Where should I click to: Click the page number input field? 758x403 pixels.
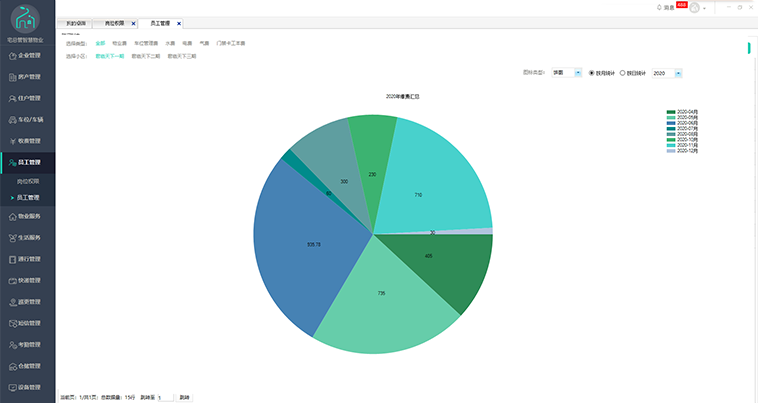pyautogui.click(x=165, y=397)
